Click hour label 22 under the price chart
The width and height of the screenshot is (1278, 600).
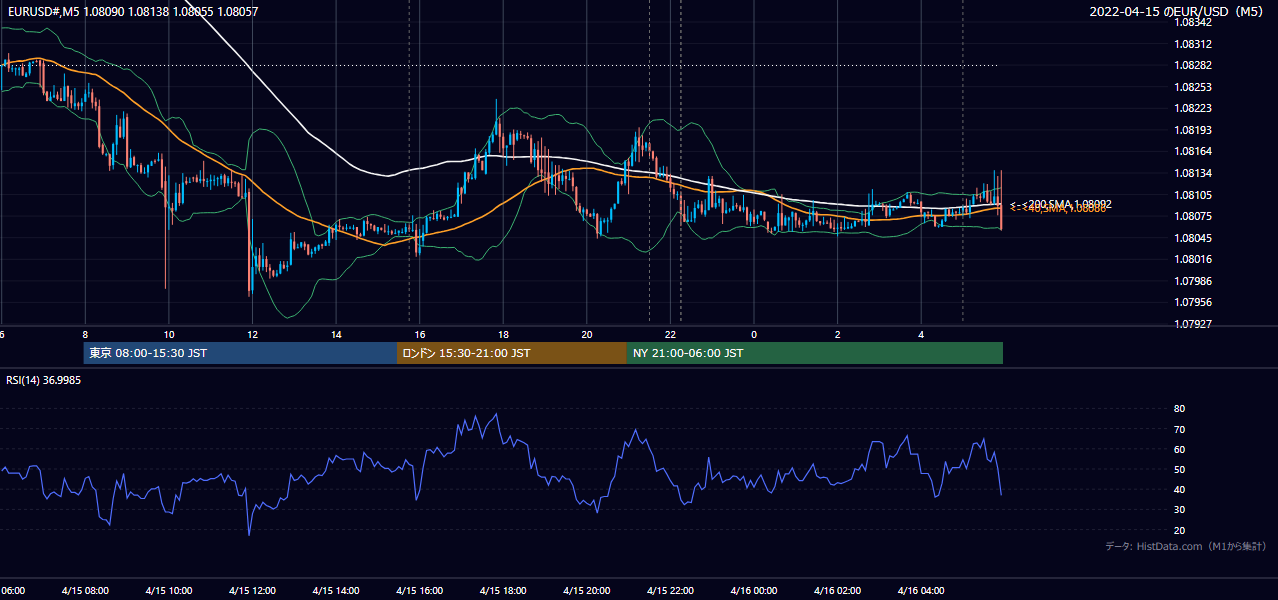coord(672,334)
